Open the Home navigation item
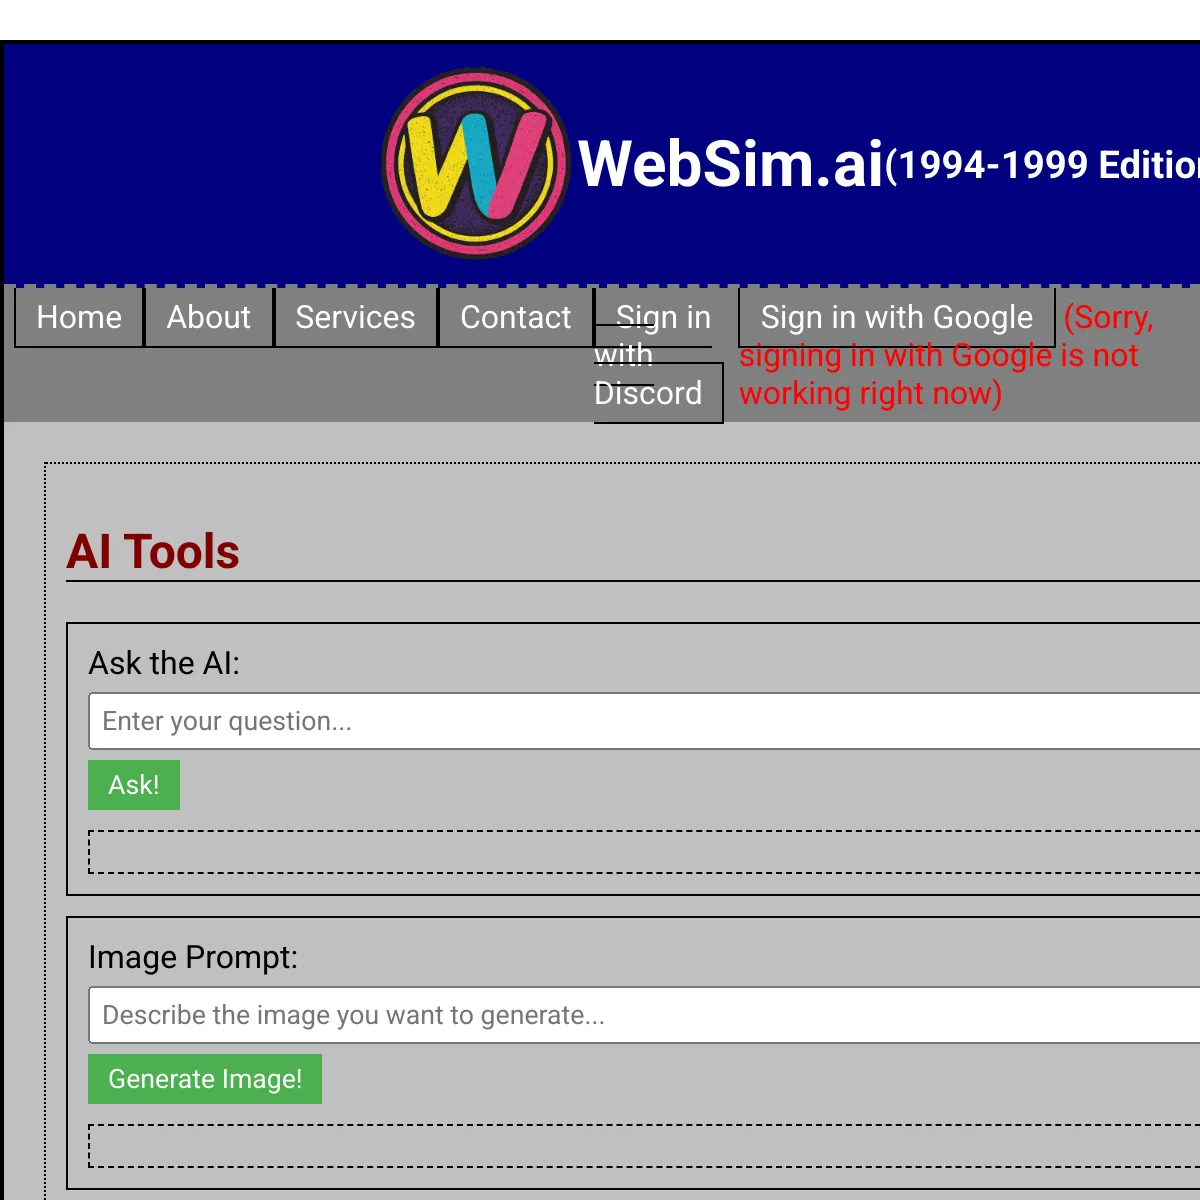Image resolution: width=1200 pixels, height=1200 pixels. click(x=79, y=317)
